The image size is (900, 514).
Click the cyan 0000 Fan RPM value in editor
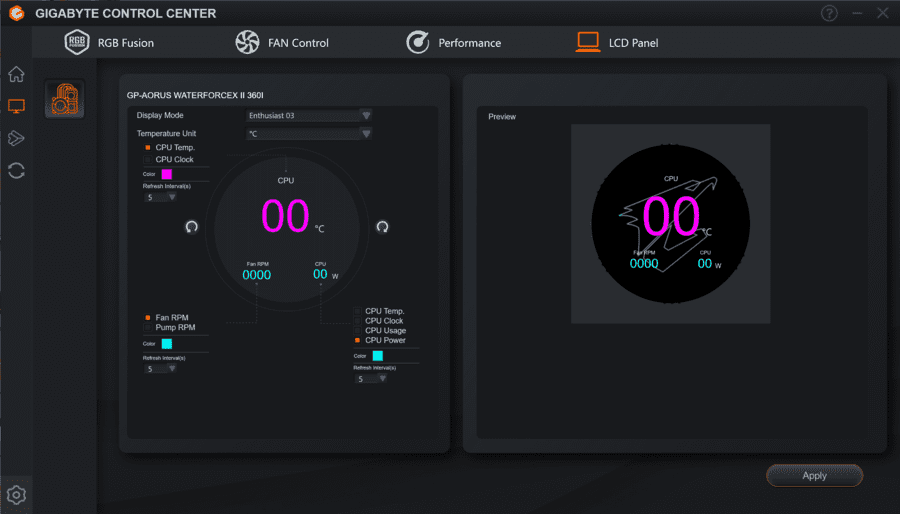(x=257, y=275)
